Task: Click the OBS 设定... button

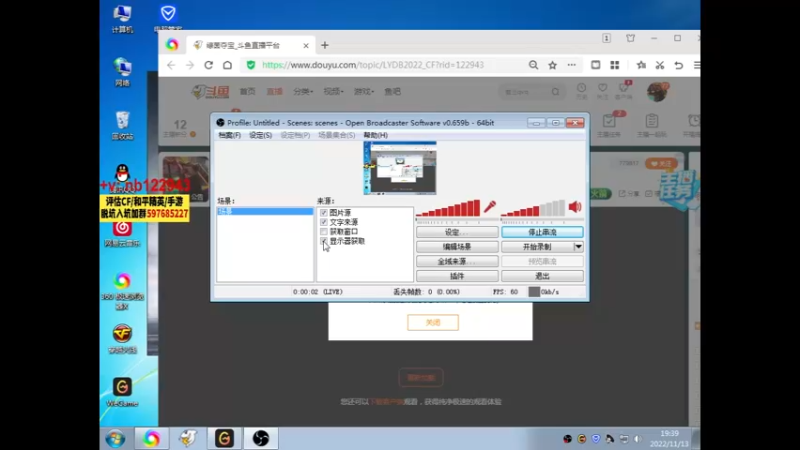Action: pyautogui.click(x=457, y=232)
